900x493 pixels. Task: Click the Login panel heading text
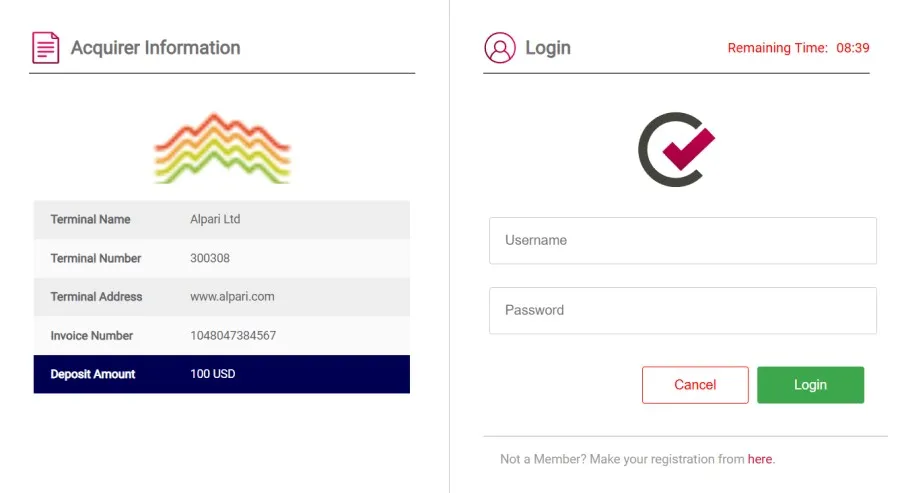tap(548, 47)
